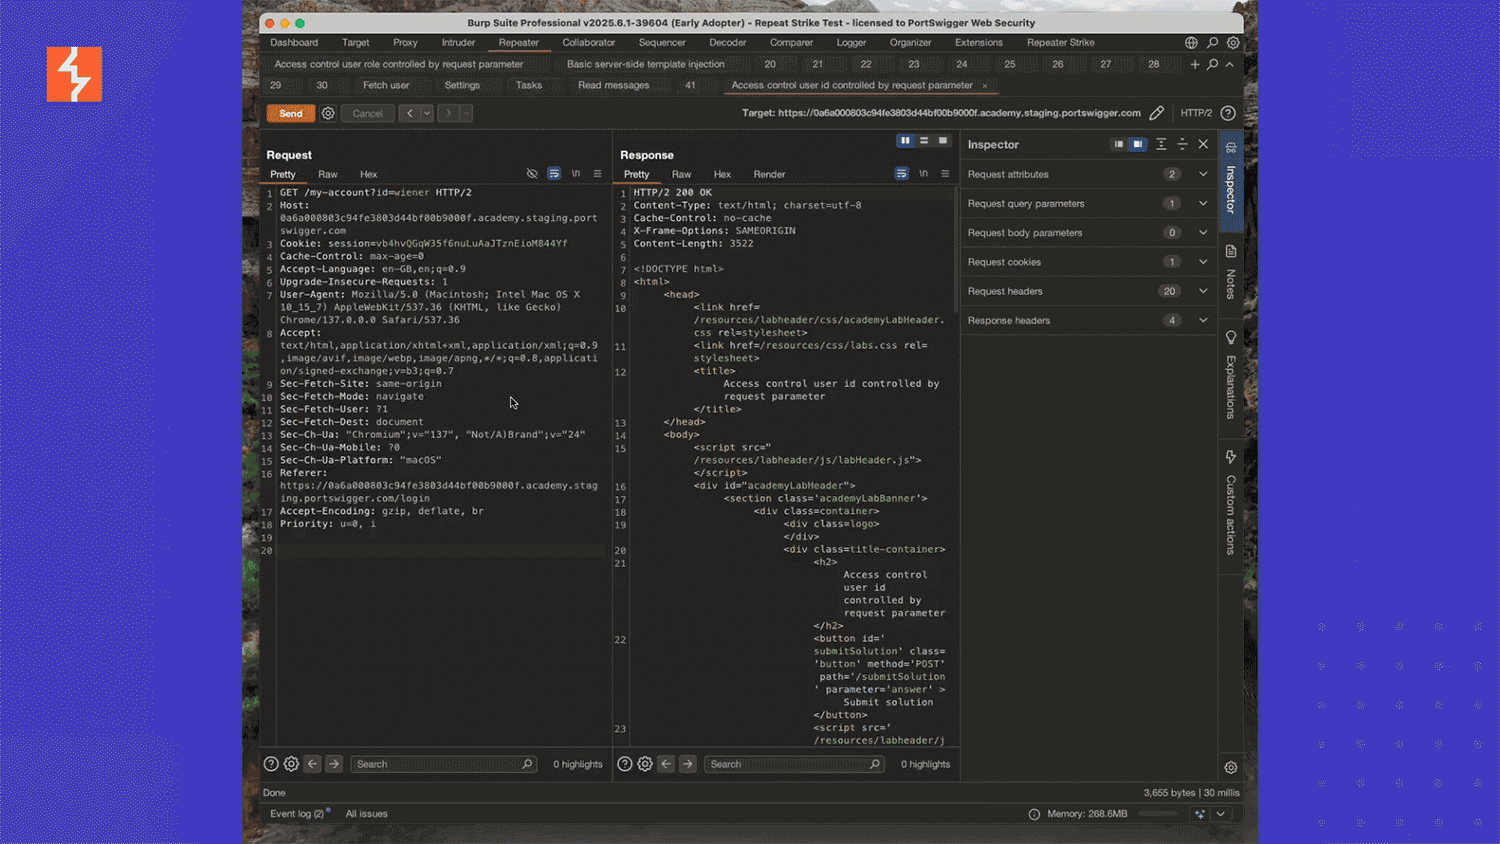1500x844 pixels.
Task: Open Explanations lightbulb side panel
Action: 1231,375
